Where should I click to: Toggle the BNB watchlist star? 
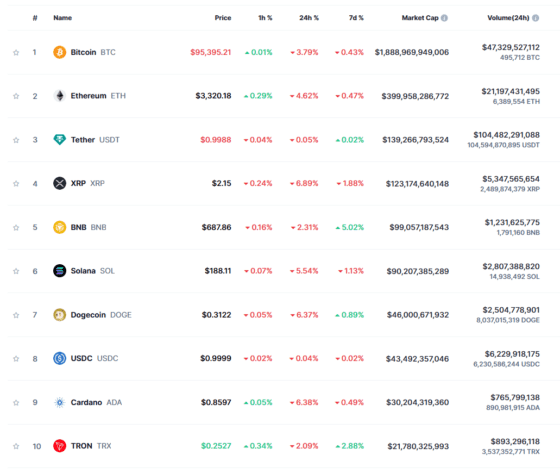(x=16, y=228)
